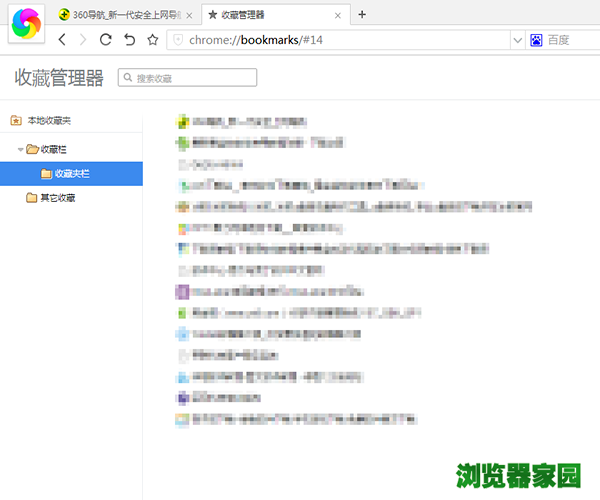
Task: Bookmark this page with star icon
Action: [x=152, y=40]
